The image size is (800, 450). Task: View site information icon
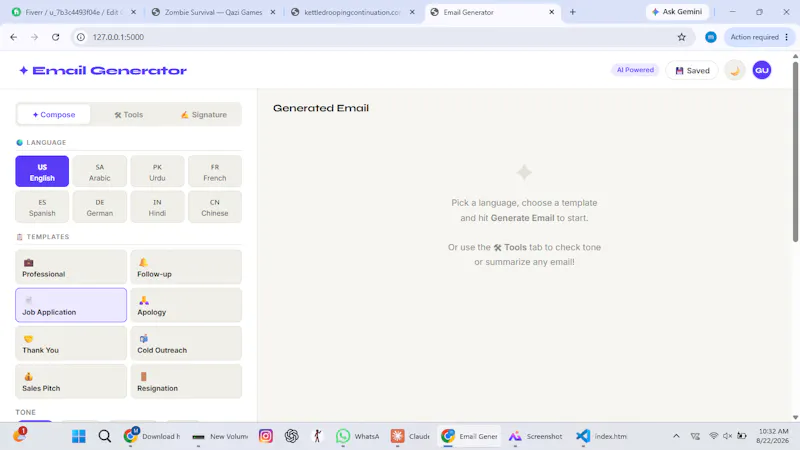pyautogui.click(x=81, y=37)
